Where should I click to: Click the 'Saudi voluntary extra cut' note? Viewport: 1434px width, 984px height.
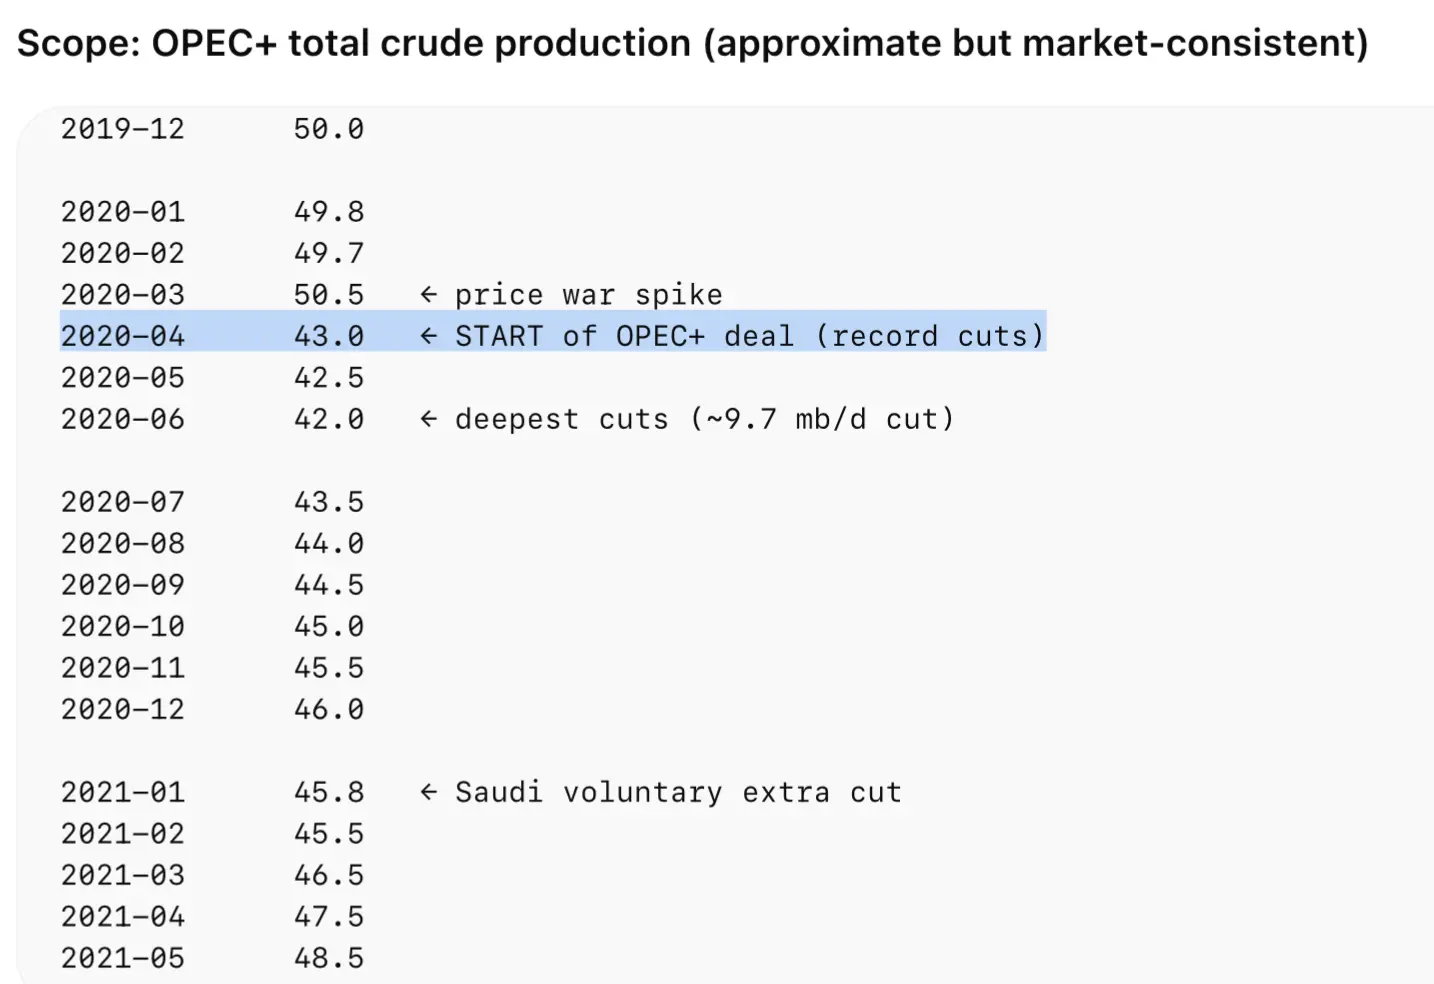coord(678,792)
